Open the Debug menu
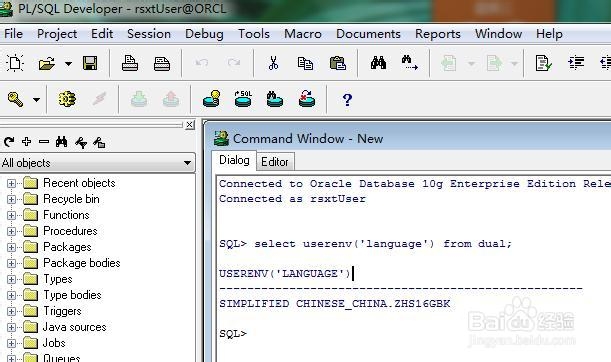The width and height of the screenshot is (611, 362). point(204,34)
